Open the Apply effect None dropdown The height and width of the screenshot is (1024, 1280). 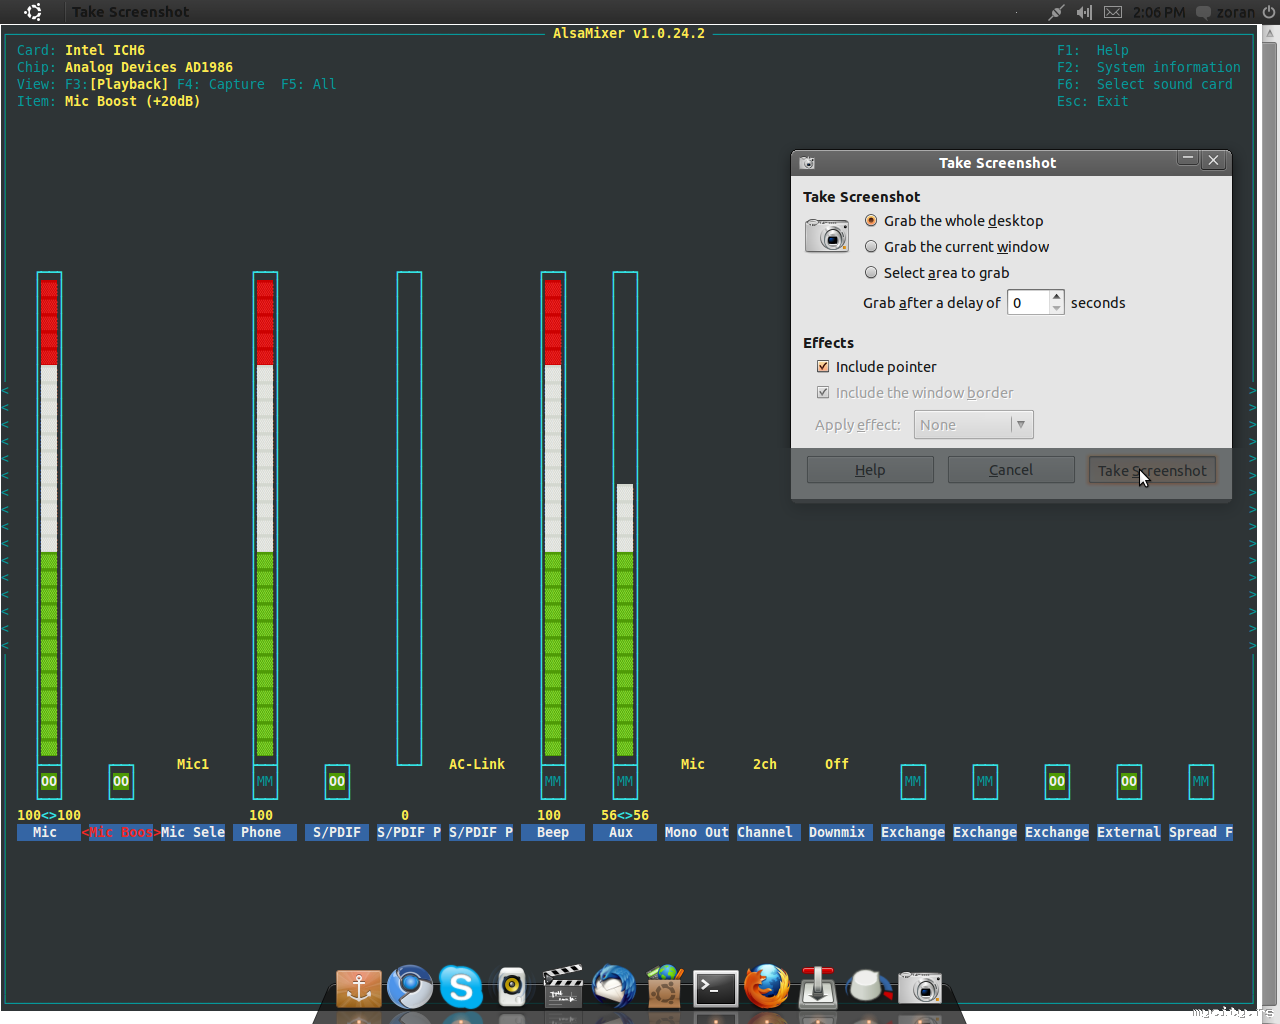[x=973, y=425]
